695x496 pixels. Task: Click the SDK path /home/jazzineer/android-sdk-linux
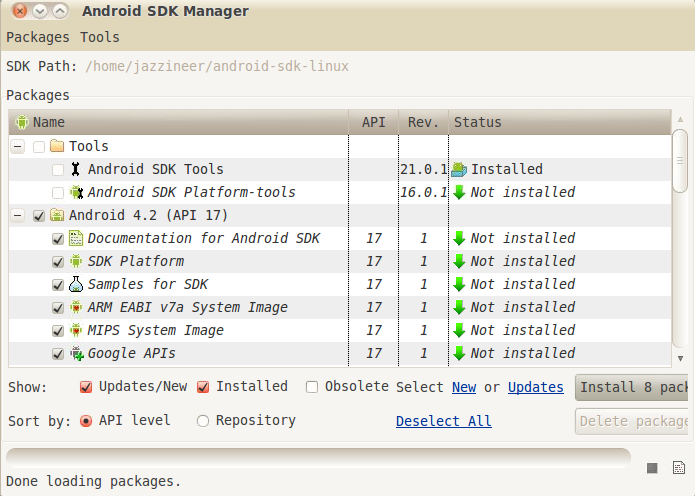click(x=217, y=66)
